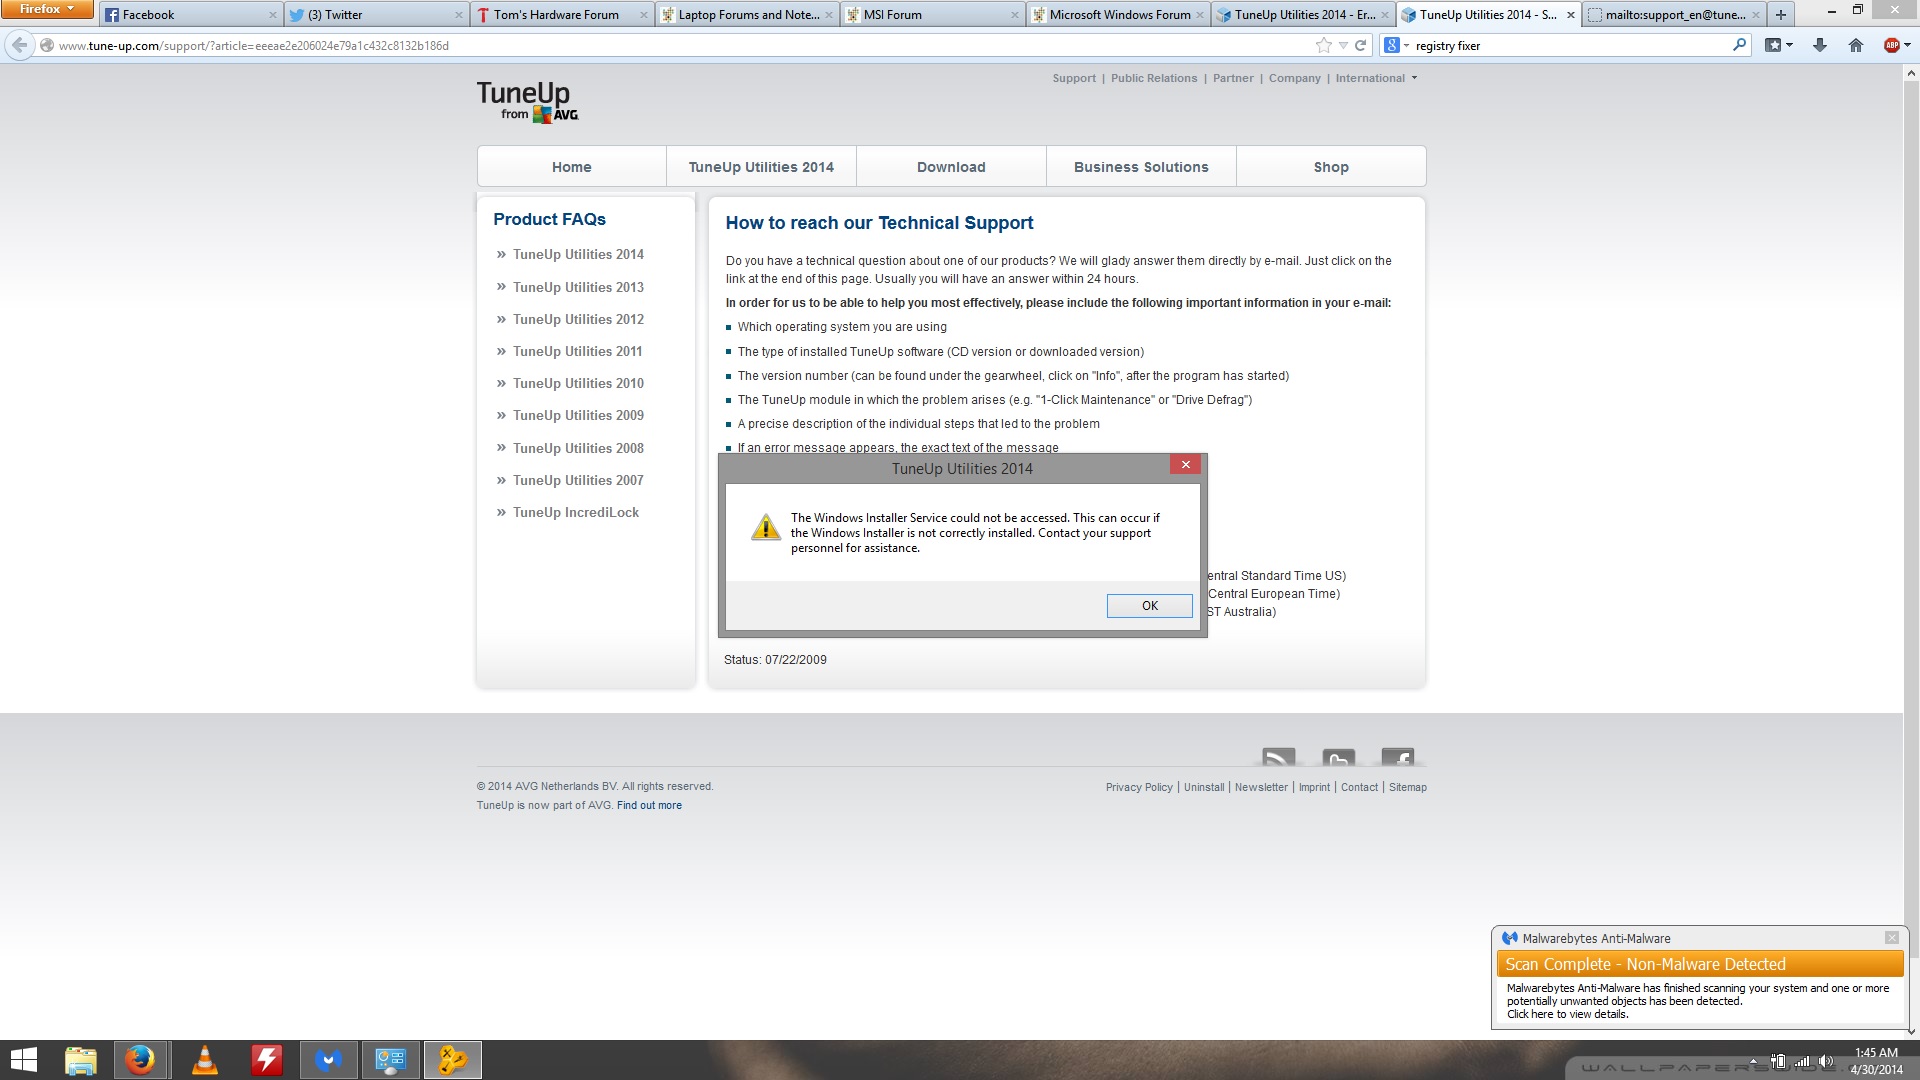The height and width of the screenshot is (1080, 1920).
Task: Click the Public Relations link
Action: 1153,78
